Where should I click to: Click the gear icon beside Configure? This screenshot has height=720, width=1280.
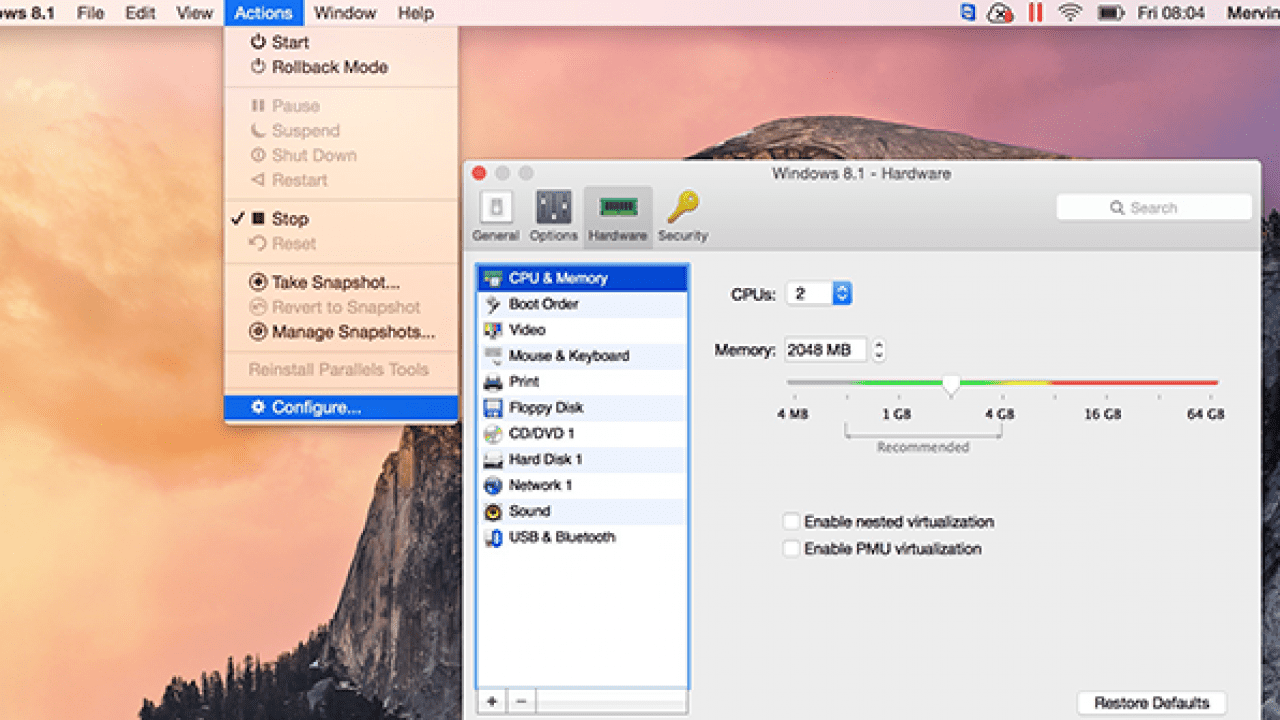click(x=258, y=407)
